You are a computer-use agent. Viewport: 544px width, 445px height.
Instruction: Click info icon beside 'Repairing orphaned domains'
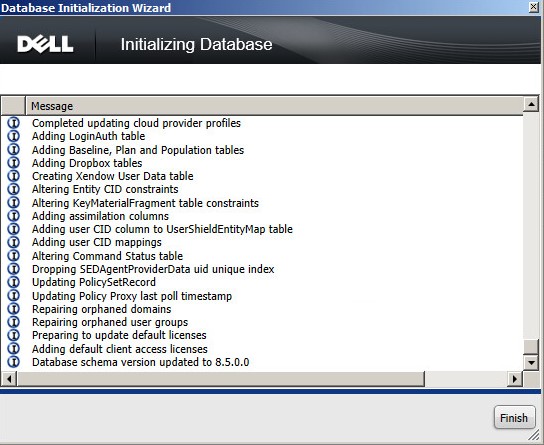[x=14, y=309]
